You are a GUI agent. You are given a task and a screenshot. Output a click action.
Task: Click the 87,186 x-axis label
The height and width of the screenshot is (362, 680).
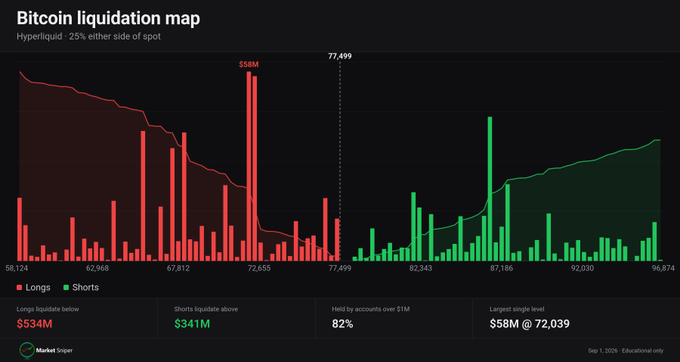pyautogui.click(x=501, y=268)
